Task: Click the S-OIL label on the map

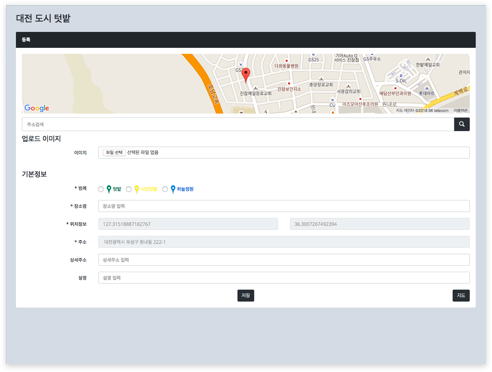Action: coord(401,81)
